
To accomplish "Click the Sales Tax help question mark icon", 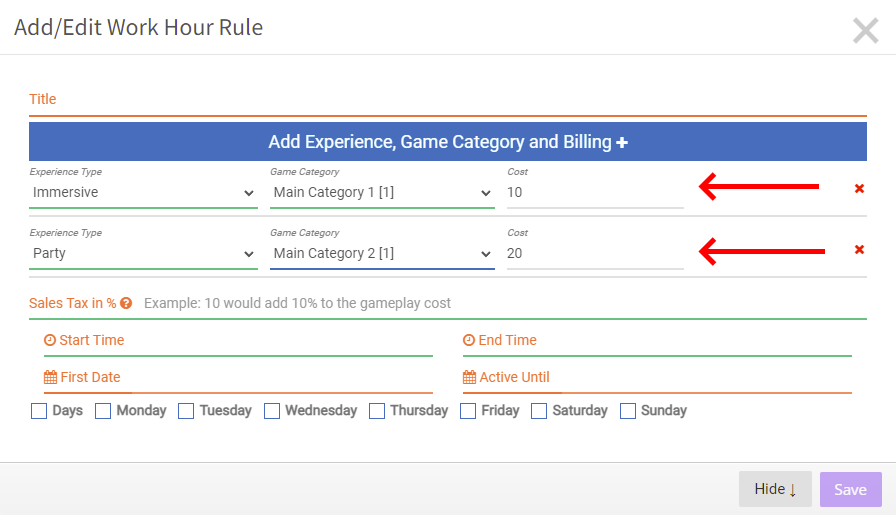I will click(126, 304).
